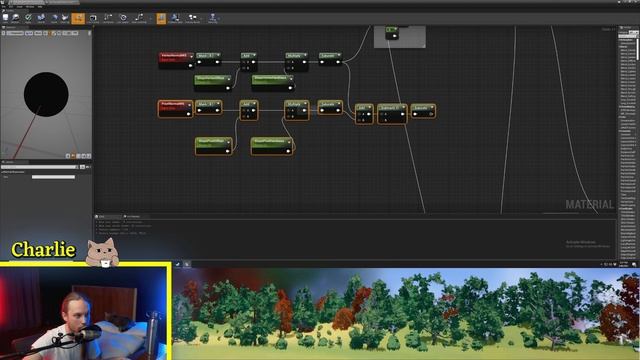
Task: Open the Hierarchy toolbar icon
Action: click(213, 18)
